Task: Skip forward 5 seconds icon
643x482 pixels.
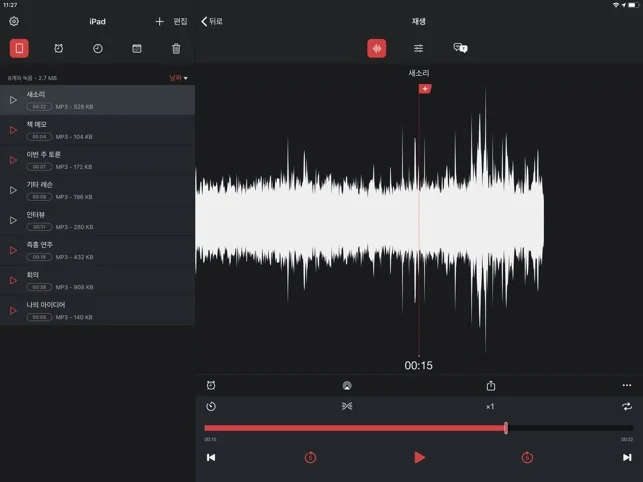Action: pyautogui.click(x=527, y=457)
